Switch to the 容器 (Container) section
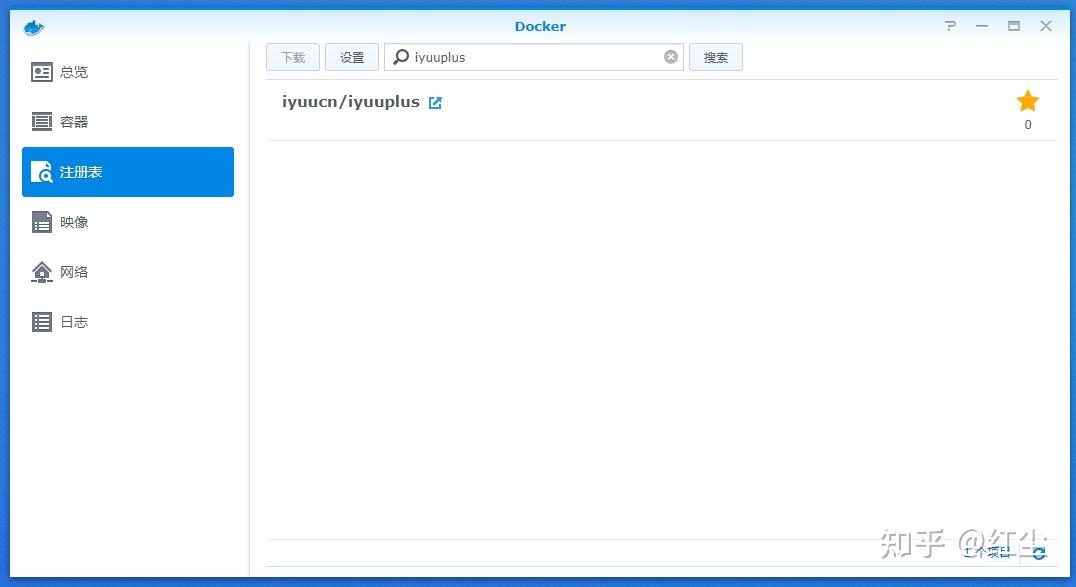Viewport: 1076px width, 587px height. [x=73, y=121]
